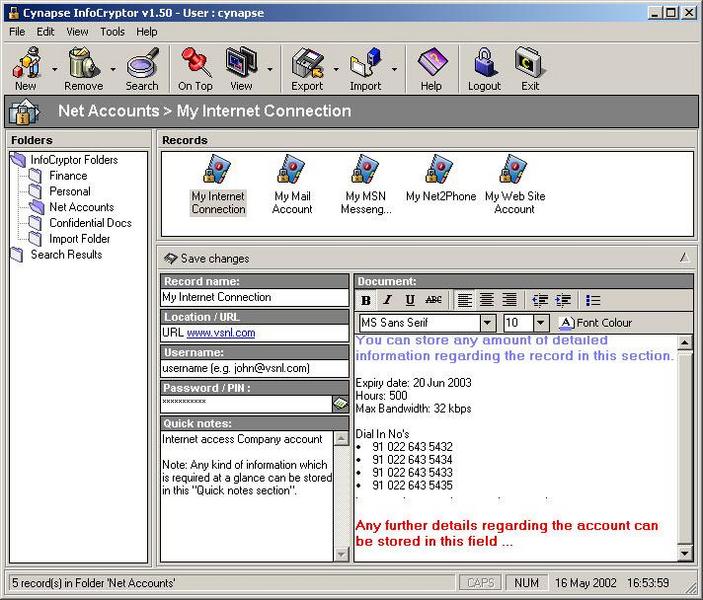
Task: Select the My MSN Messenger record icon
Action: (366, 169)
